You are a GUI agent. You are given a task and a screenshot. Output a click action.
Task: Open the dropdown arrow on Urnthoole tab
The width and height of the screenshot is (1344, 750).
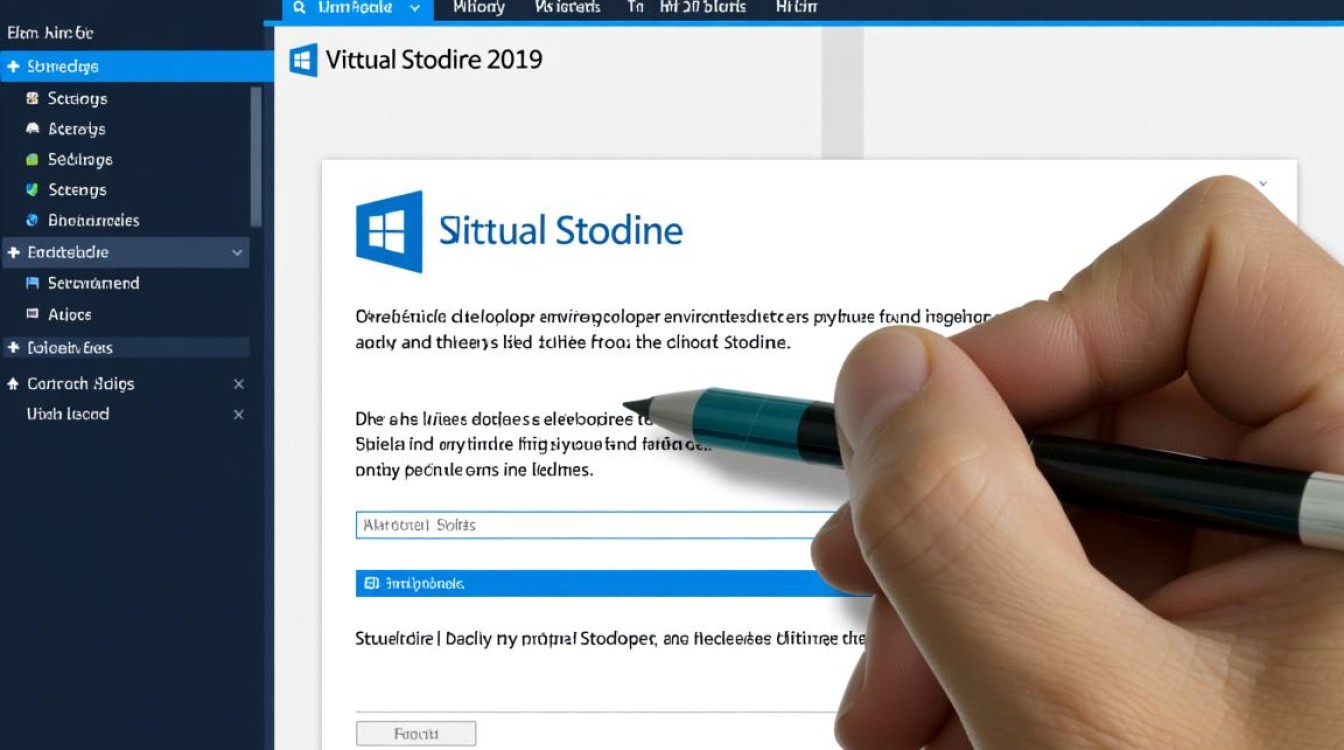[415, 8]
